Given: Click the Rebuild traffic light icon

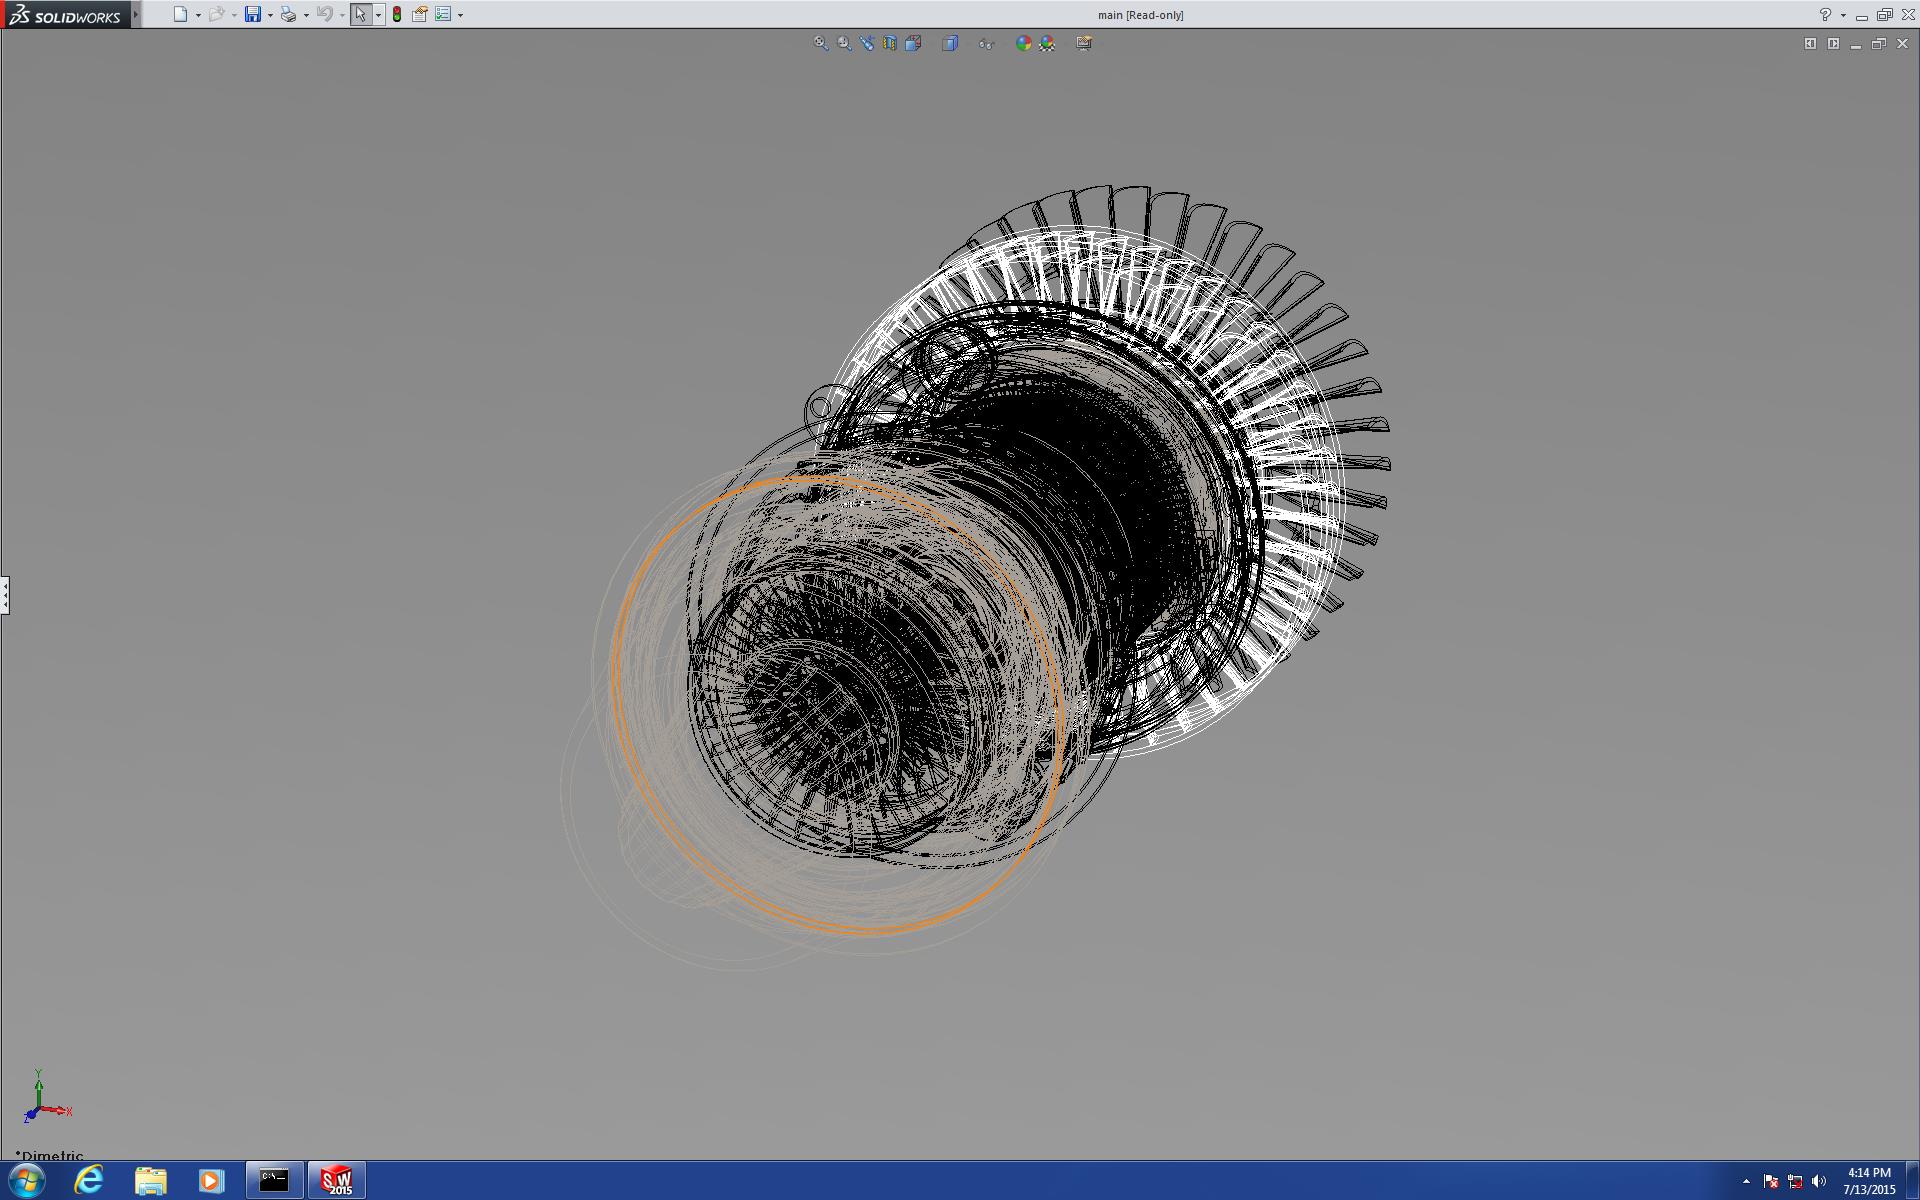Looking at the screenshot, I should pyautogui.click(x=397, y=14).
